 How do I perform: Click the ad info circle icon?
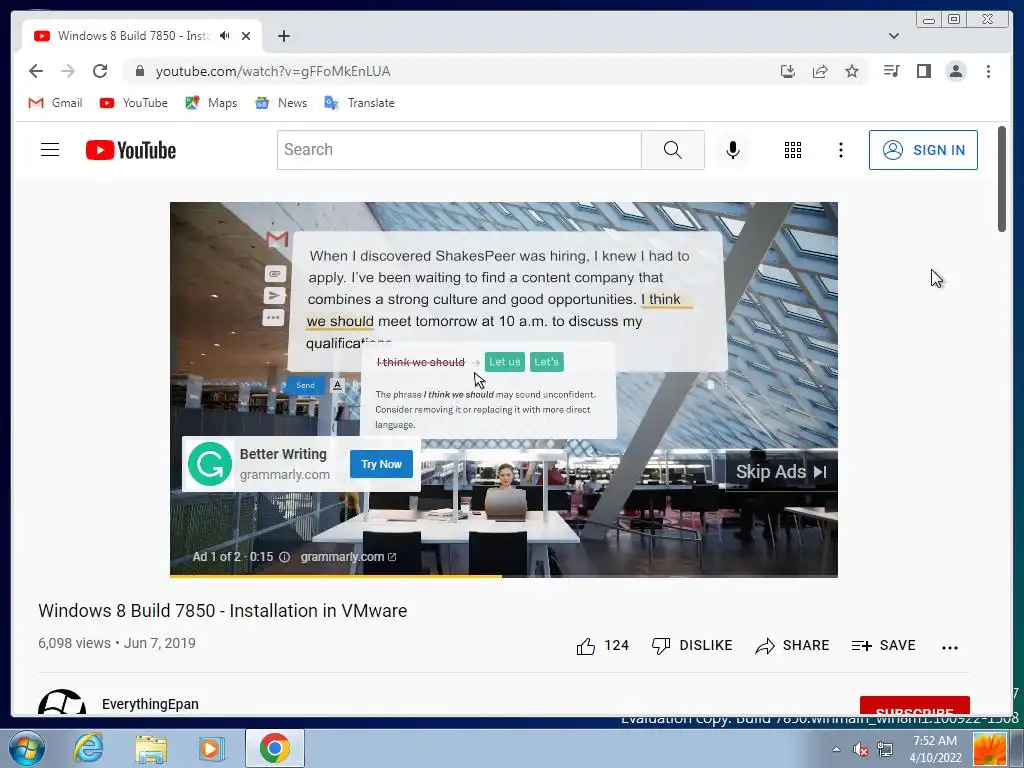point(285,557)
